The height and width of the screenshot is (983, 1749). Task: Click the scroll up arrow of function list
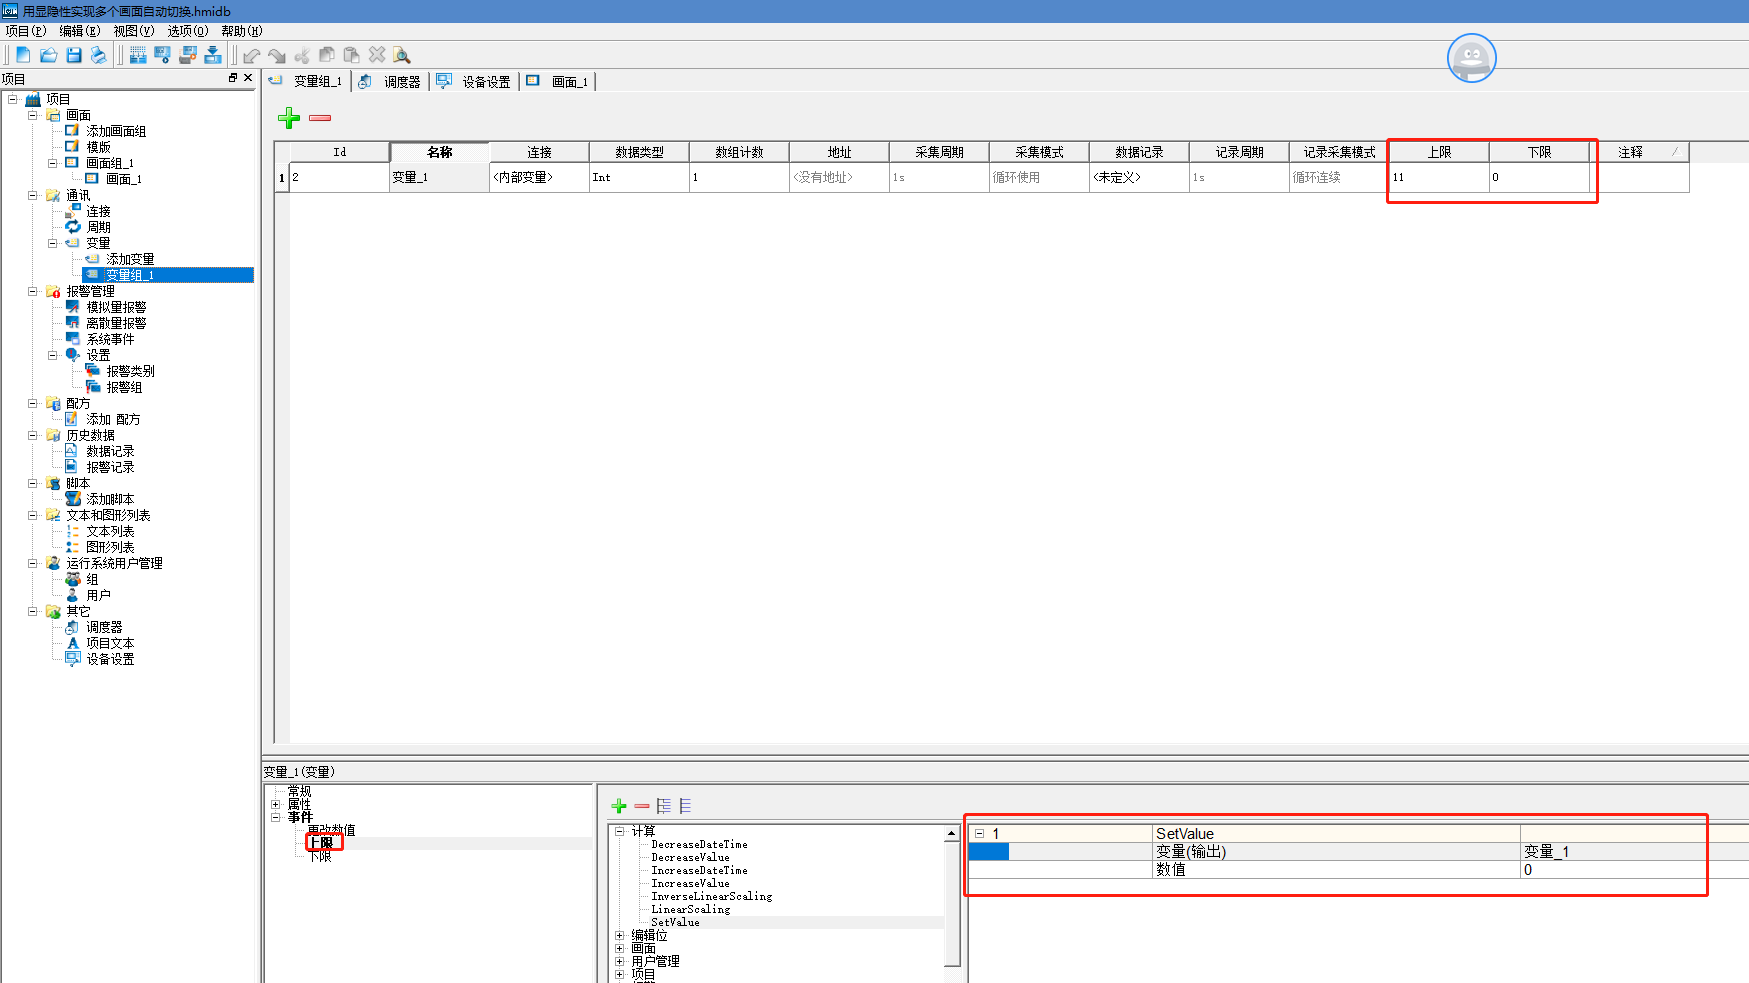click(x=952, y=833)
